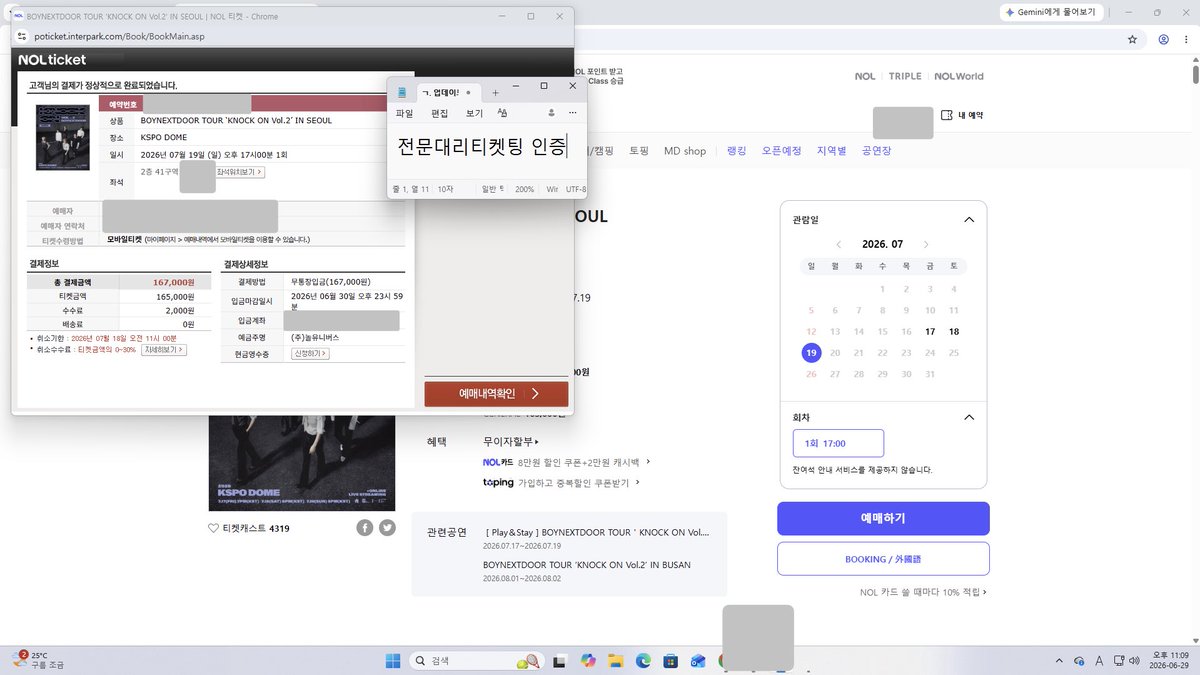
Task: Click the 예매내역확인 button
Action: click(x=496, y=394)
